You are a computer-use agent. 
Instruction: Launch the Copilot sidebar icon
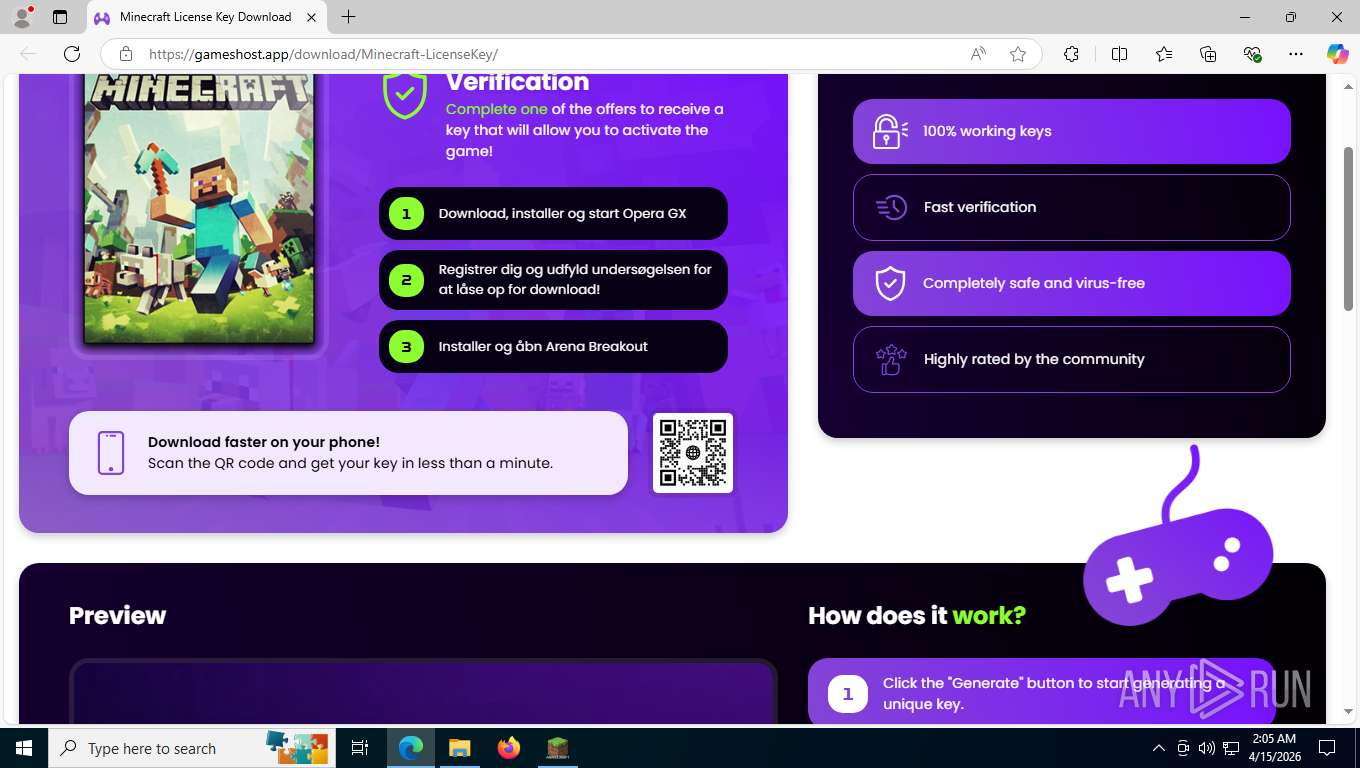pyautogui.click(x=1337, y=54)
